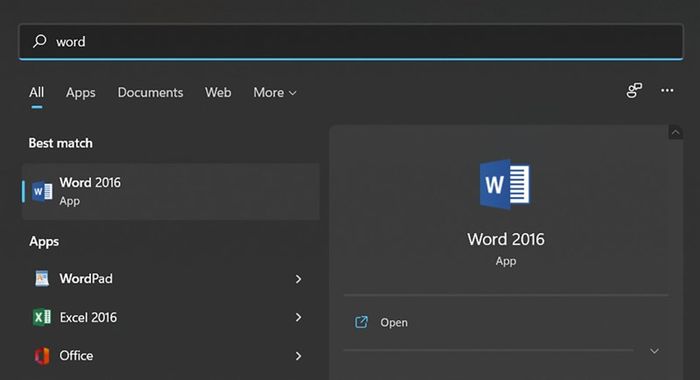This screenshot has height=380, width=700.
Task: Open the search feedback/people icon
Action: (634, 91)
